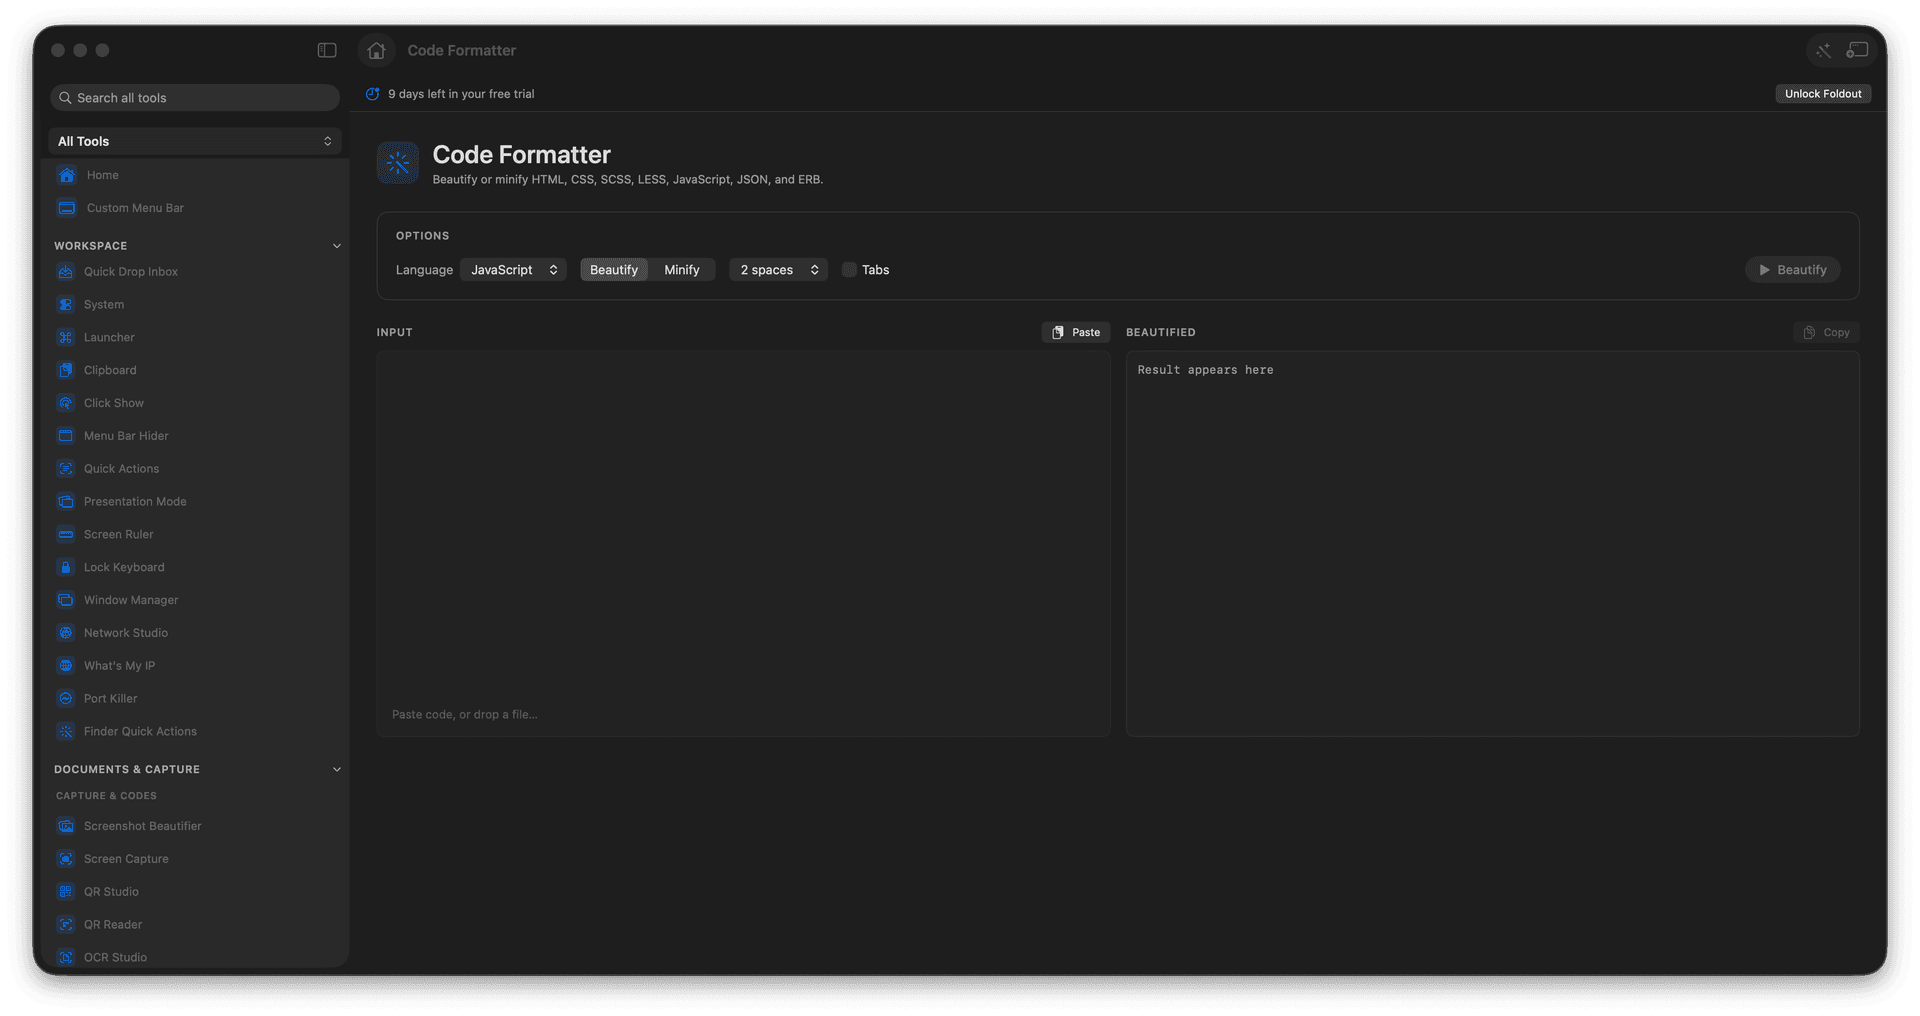Open the Port Killer tool

[x=195, y=699]
